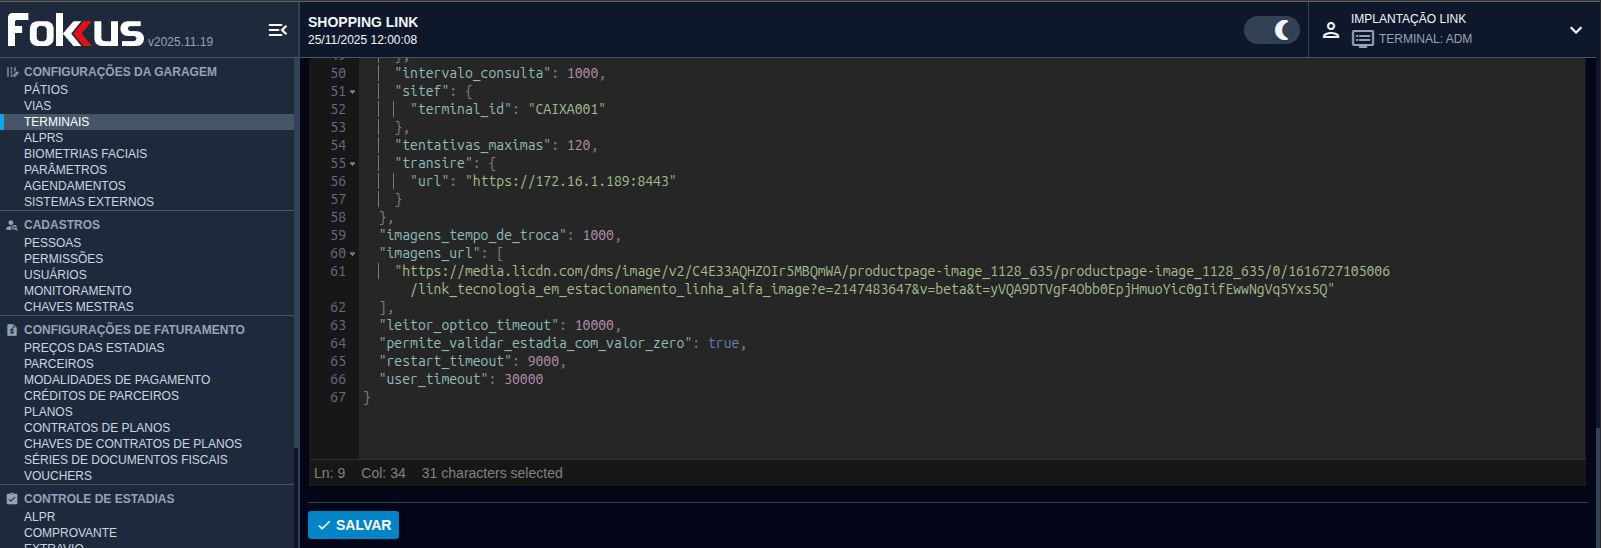Go to Biometrias Faciais in the sidebar

(85, 154)
